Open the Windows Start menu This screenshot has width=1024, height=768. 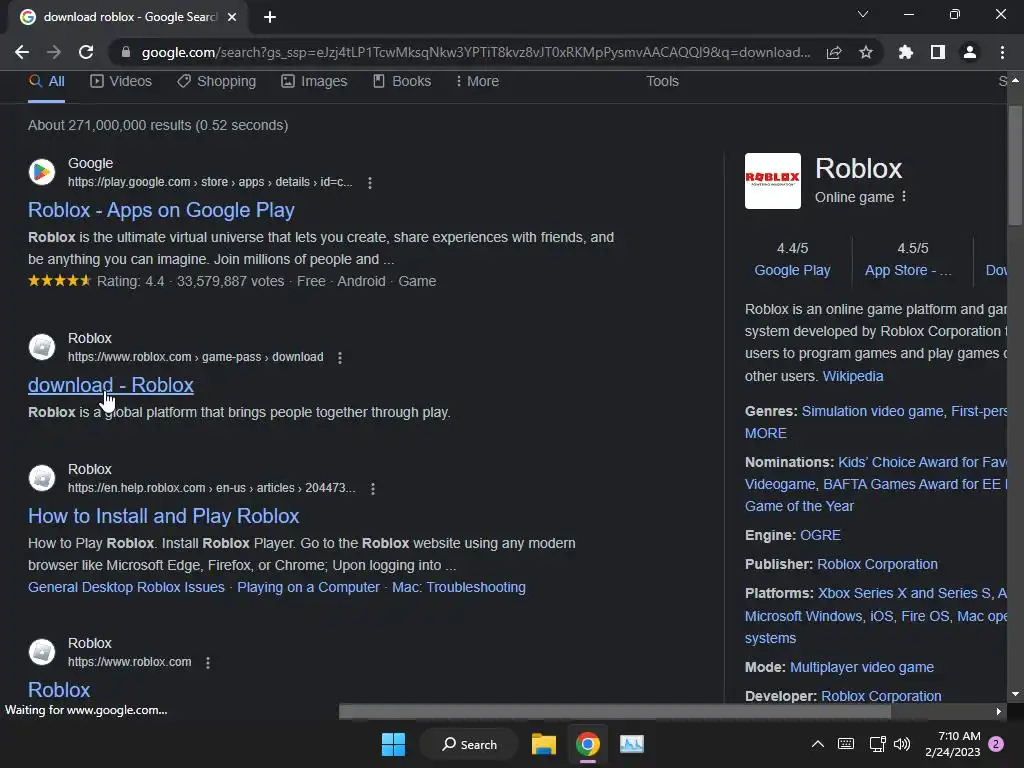coord(393,744)
